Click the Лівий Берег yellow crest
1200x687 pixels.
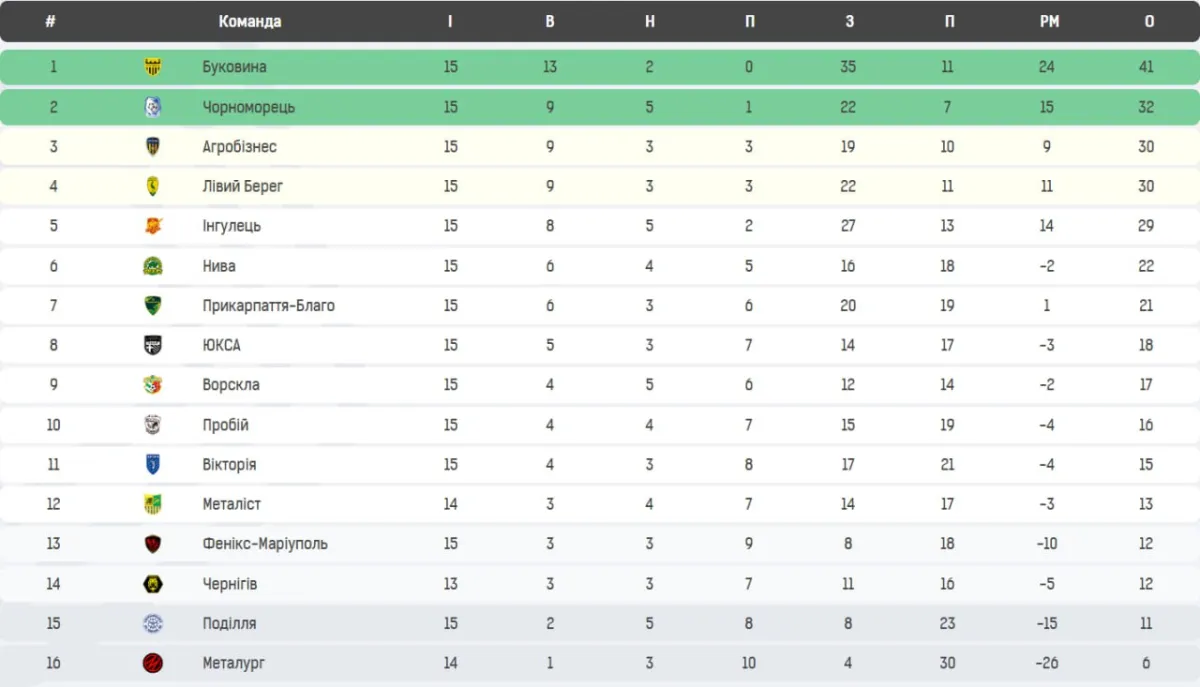tap(153, 186)
